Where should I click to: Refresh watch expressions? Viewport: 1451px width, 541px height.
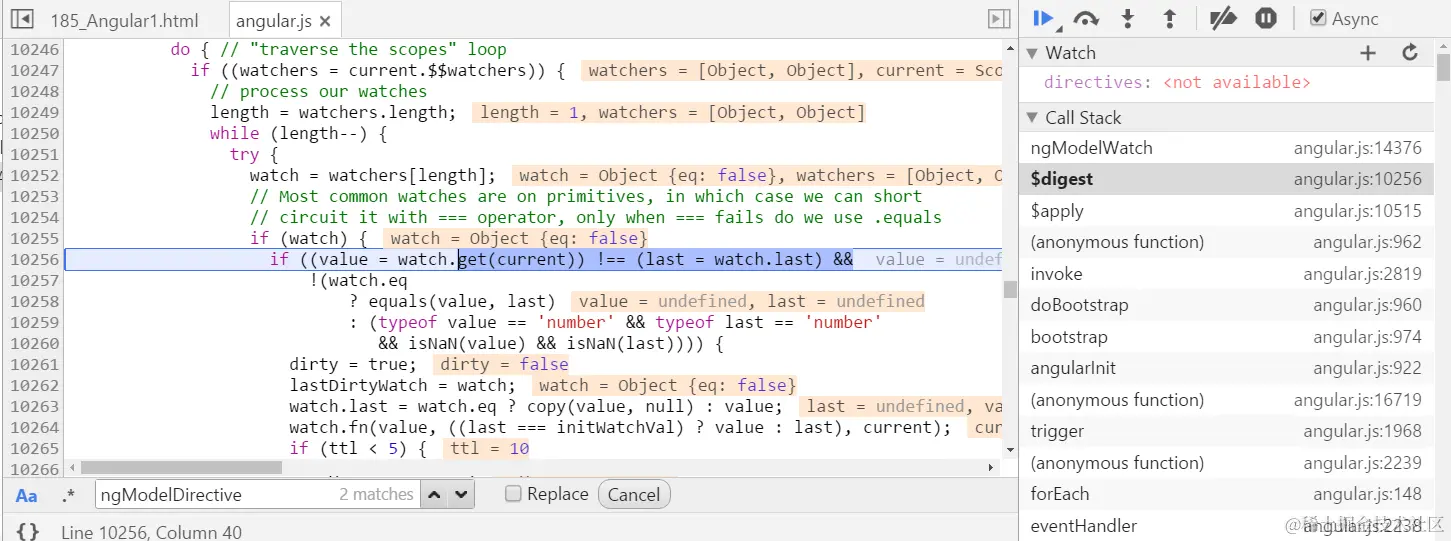point(1410,53)
